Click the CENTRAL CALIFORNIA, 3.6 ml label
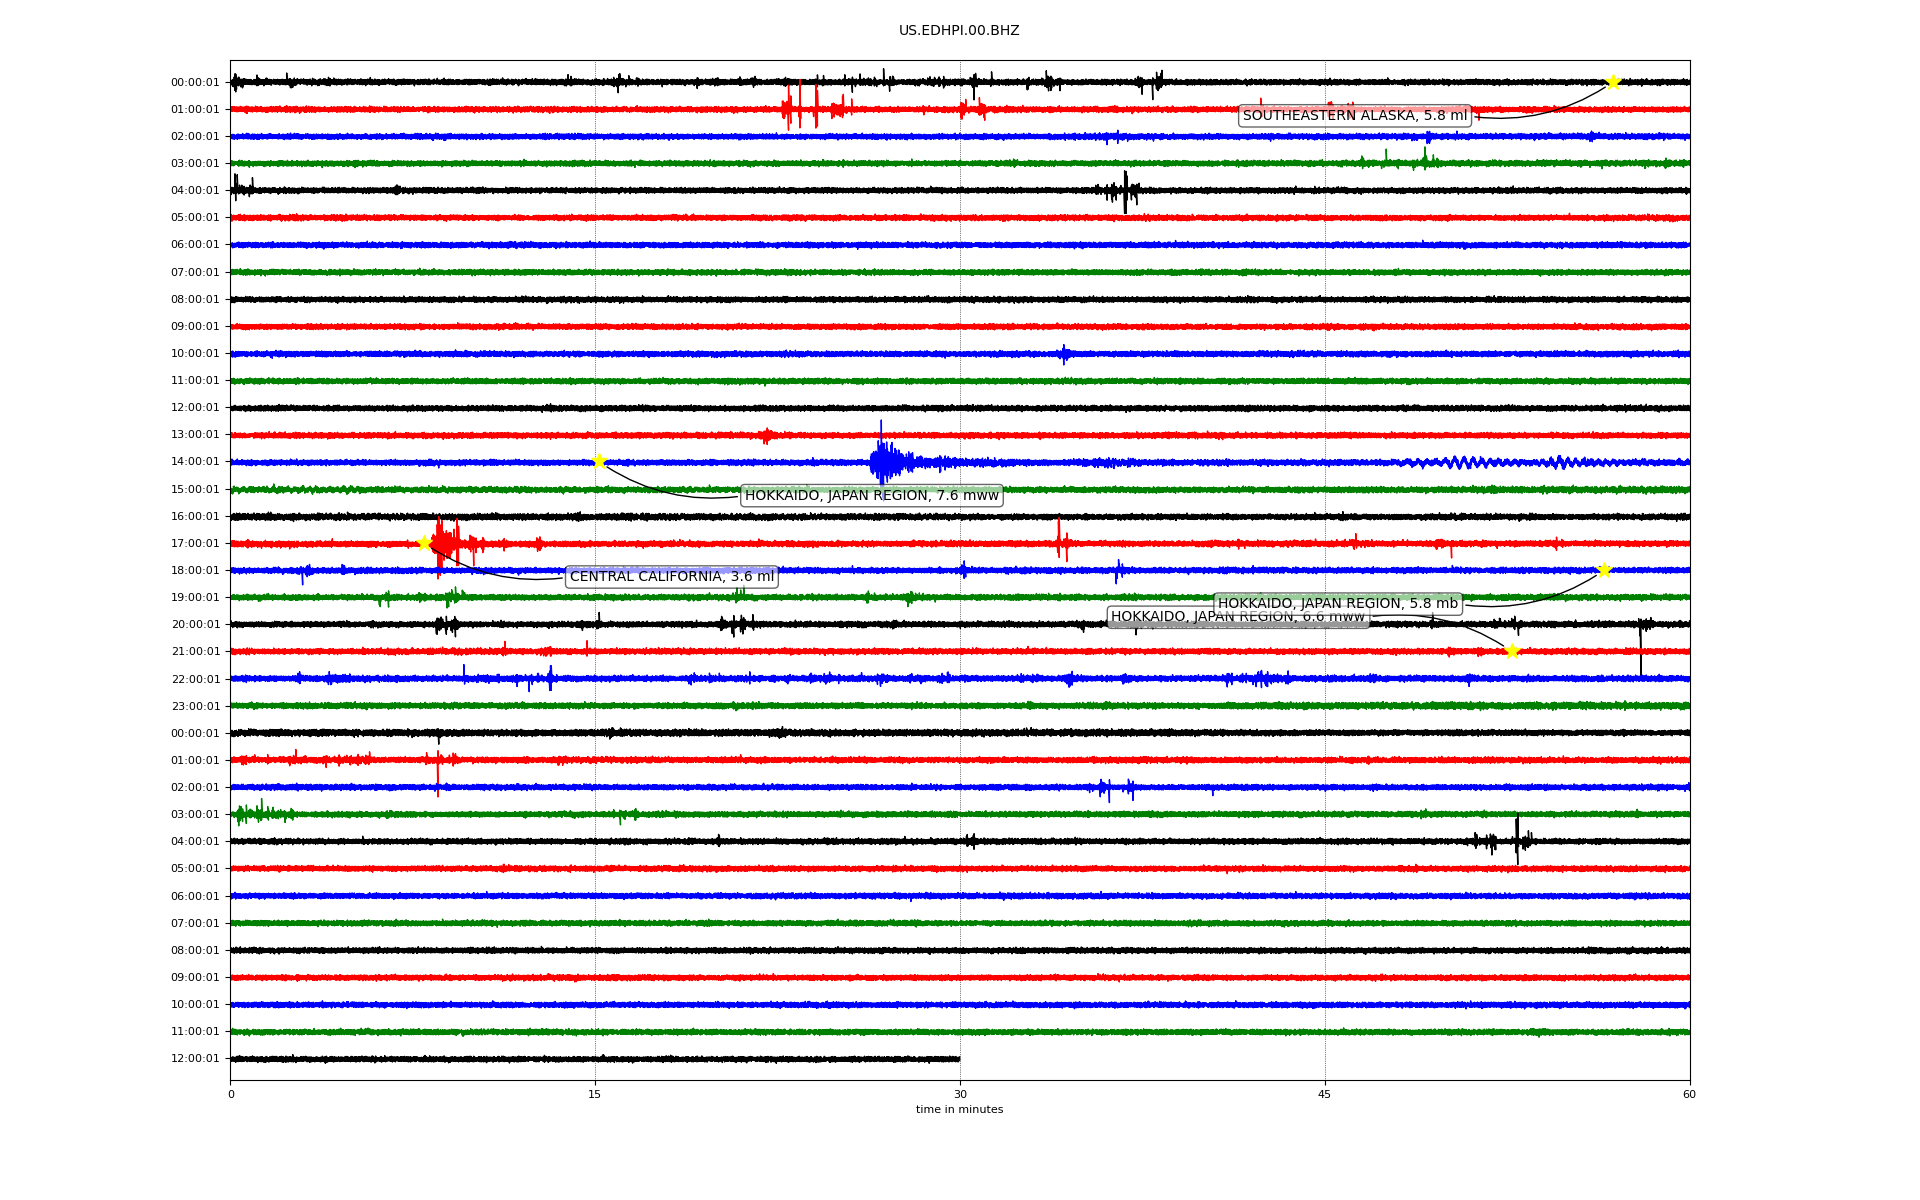 671,576
